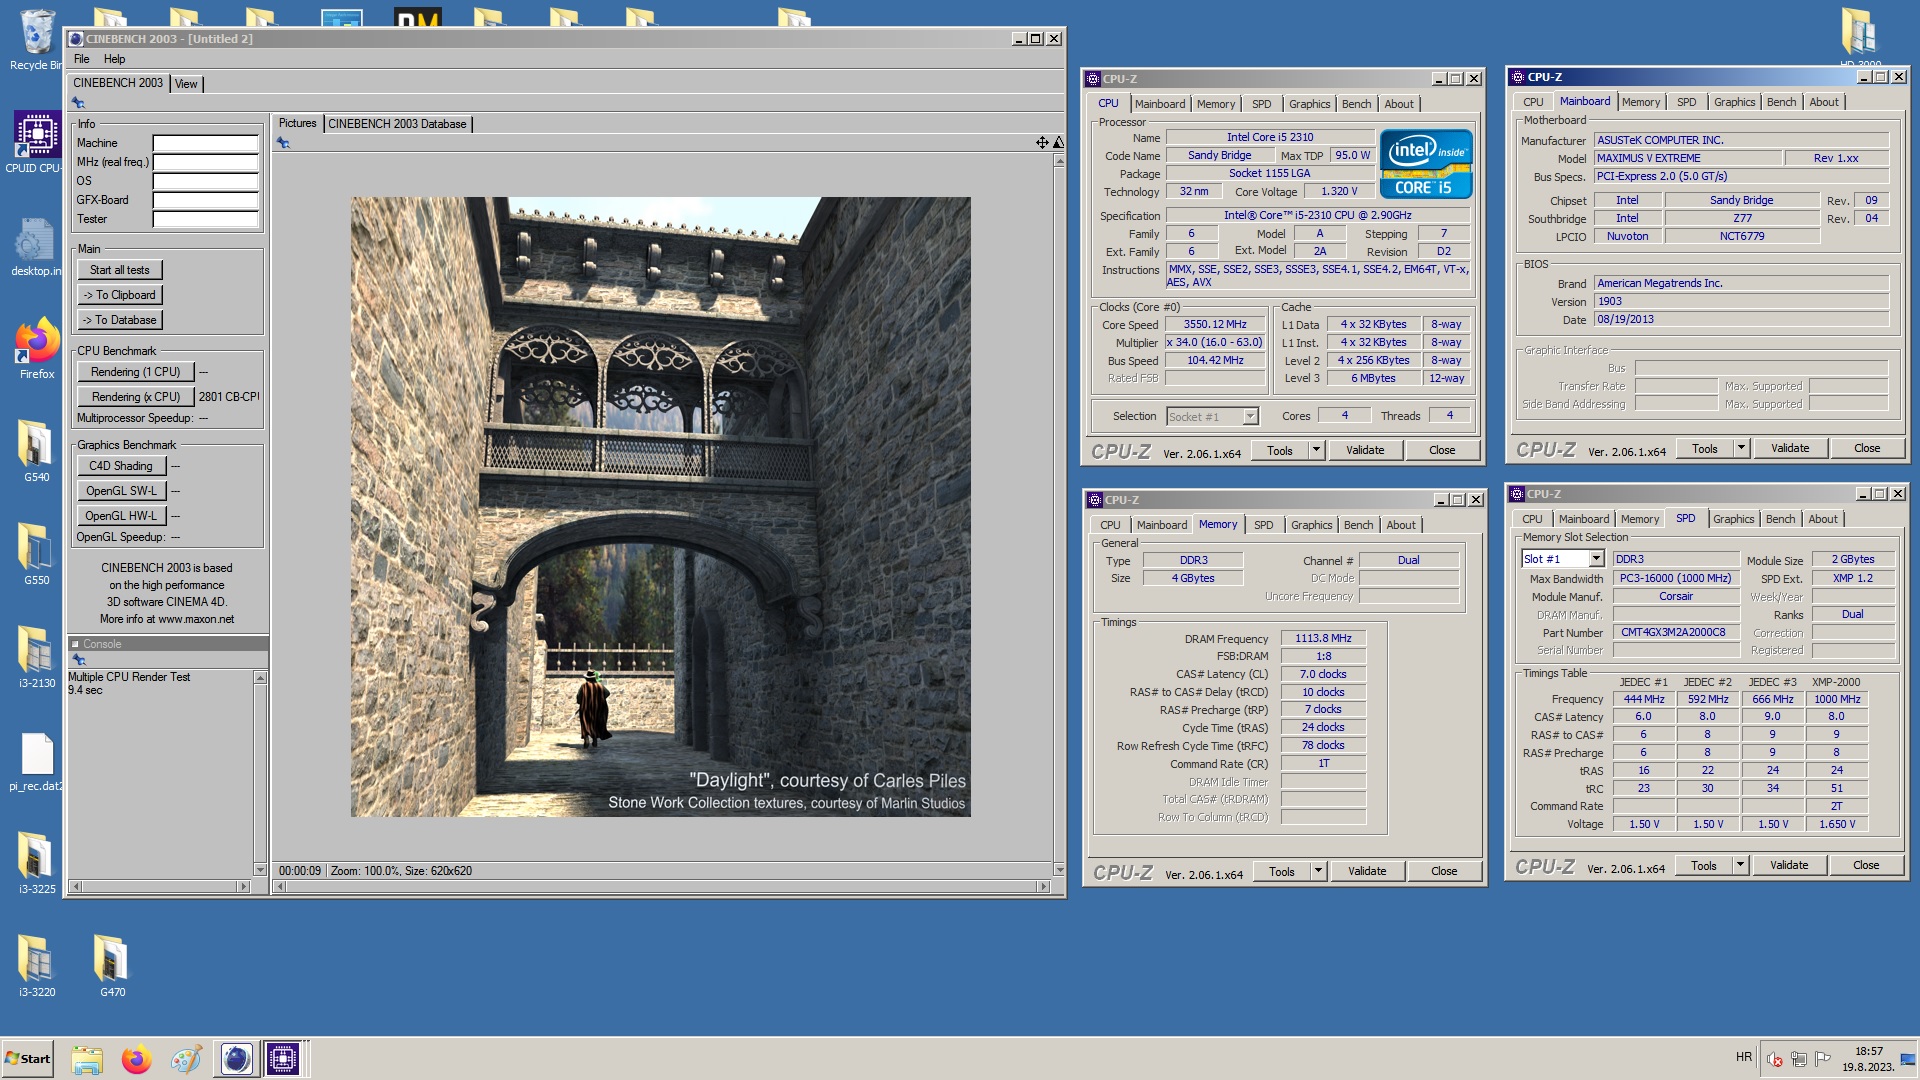The width and height of the screenshot is (1920, 1080).
Task: Click Firefox icon in taskbar
Action: [x=136, y=1059]
